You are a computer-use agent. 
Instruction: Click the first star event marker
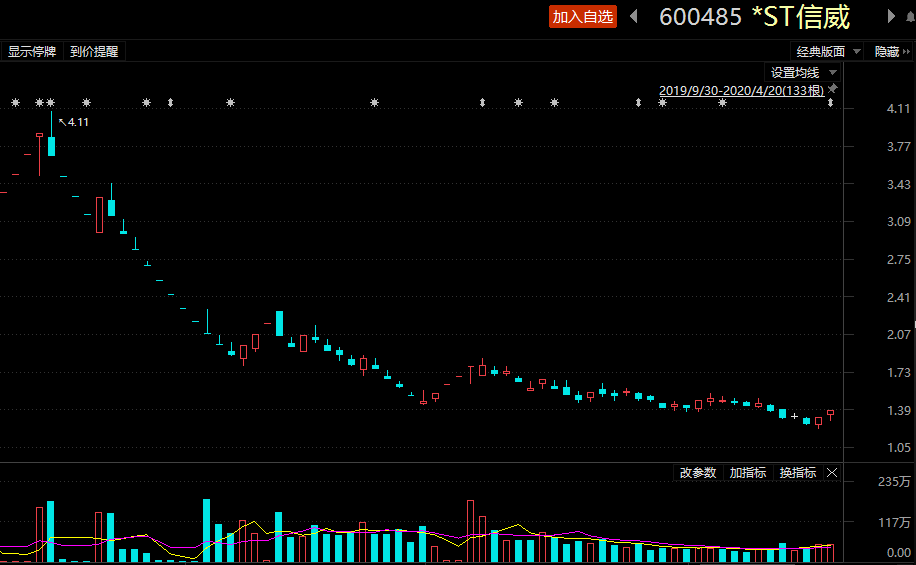tap(16, 103)
